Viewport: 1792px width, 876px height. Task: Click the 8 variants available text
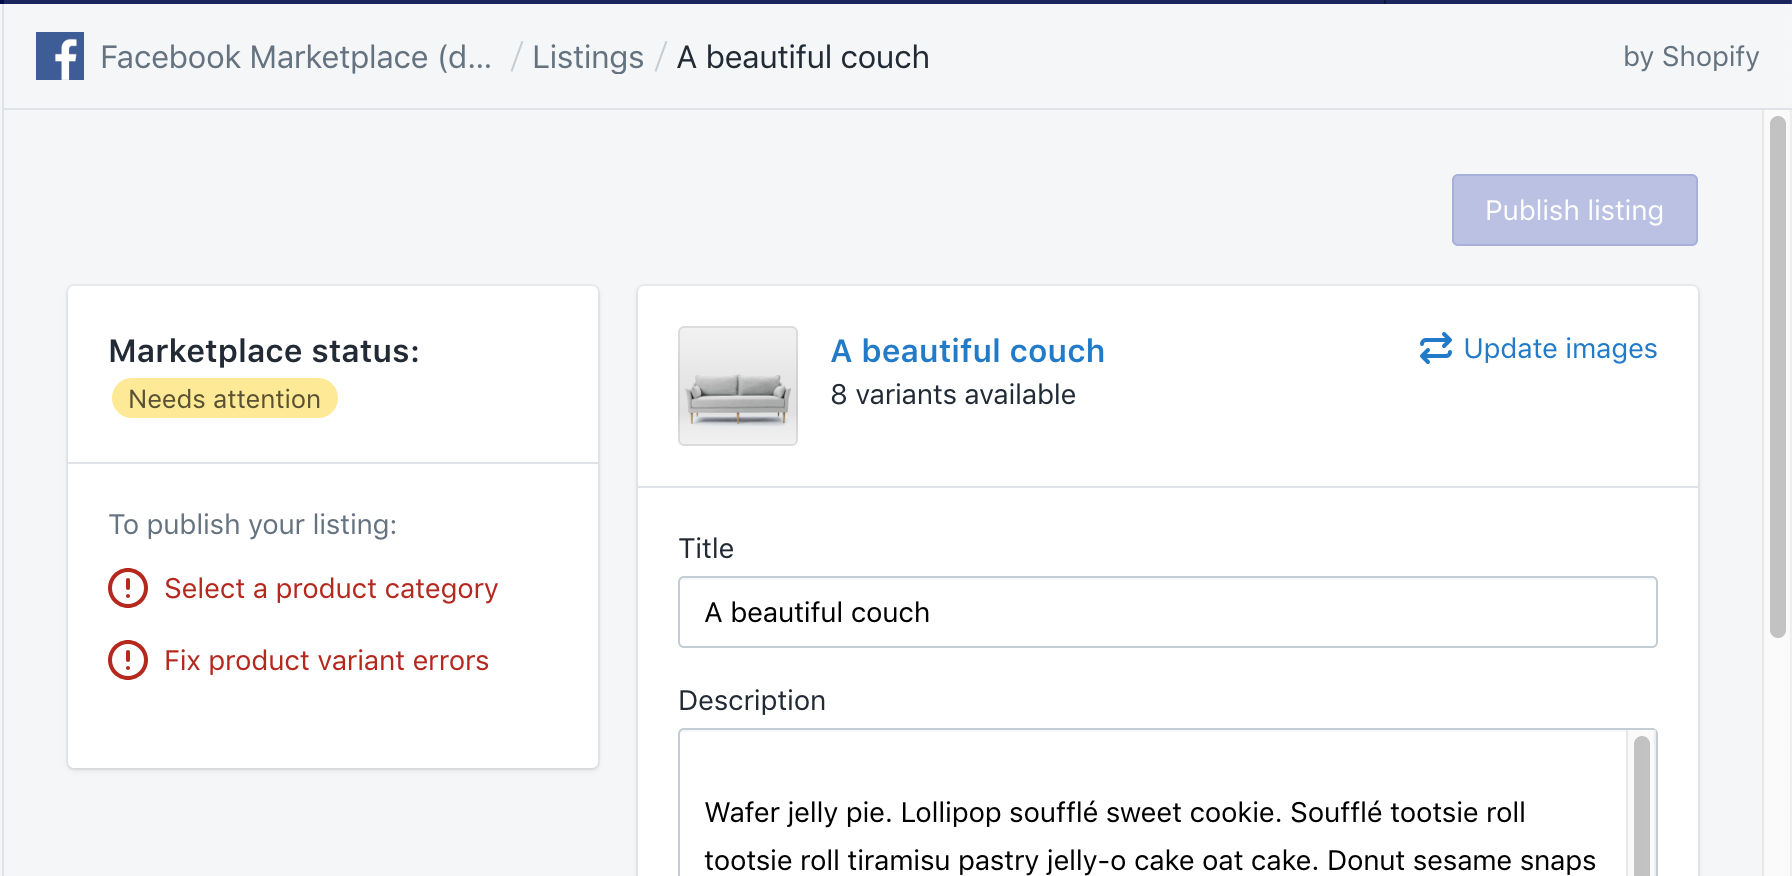[x=953, y=395]
